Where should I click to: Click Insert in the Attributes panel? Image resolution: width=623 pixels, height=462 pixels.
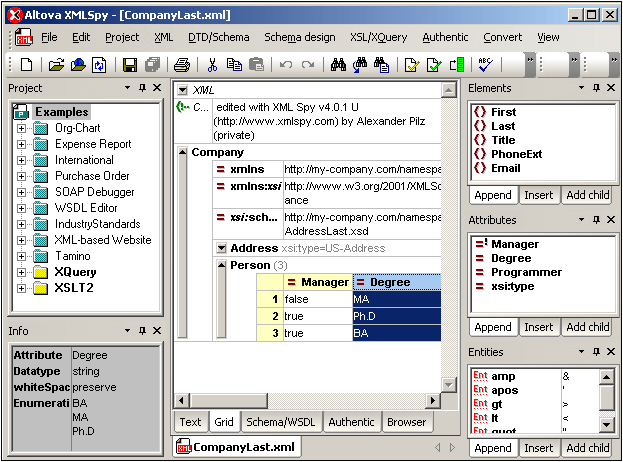[x=539, y=327]
